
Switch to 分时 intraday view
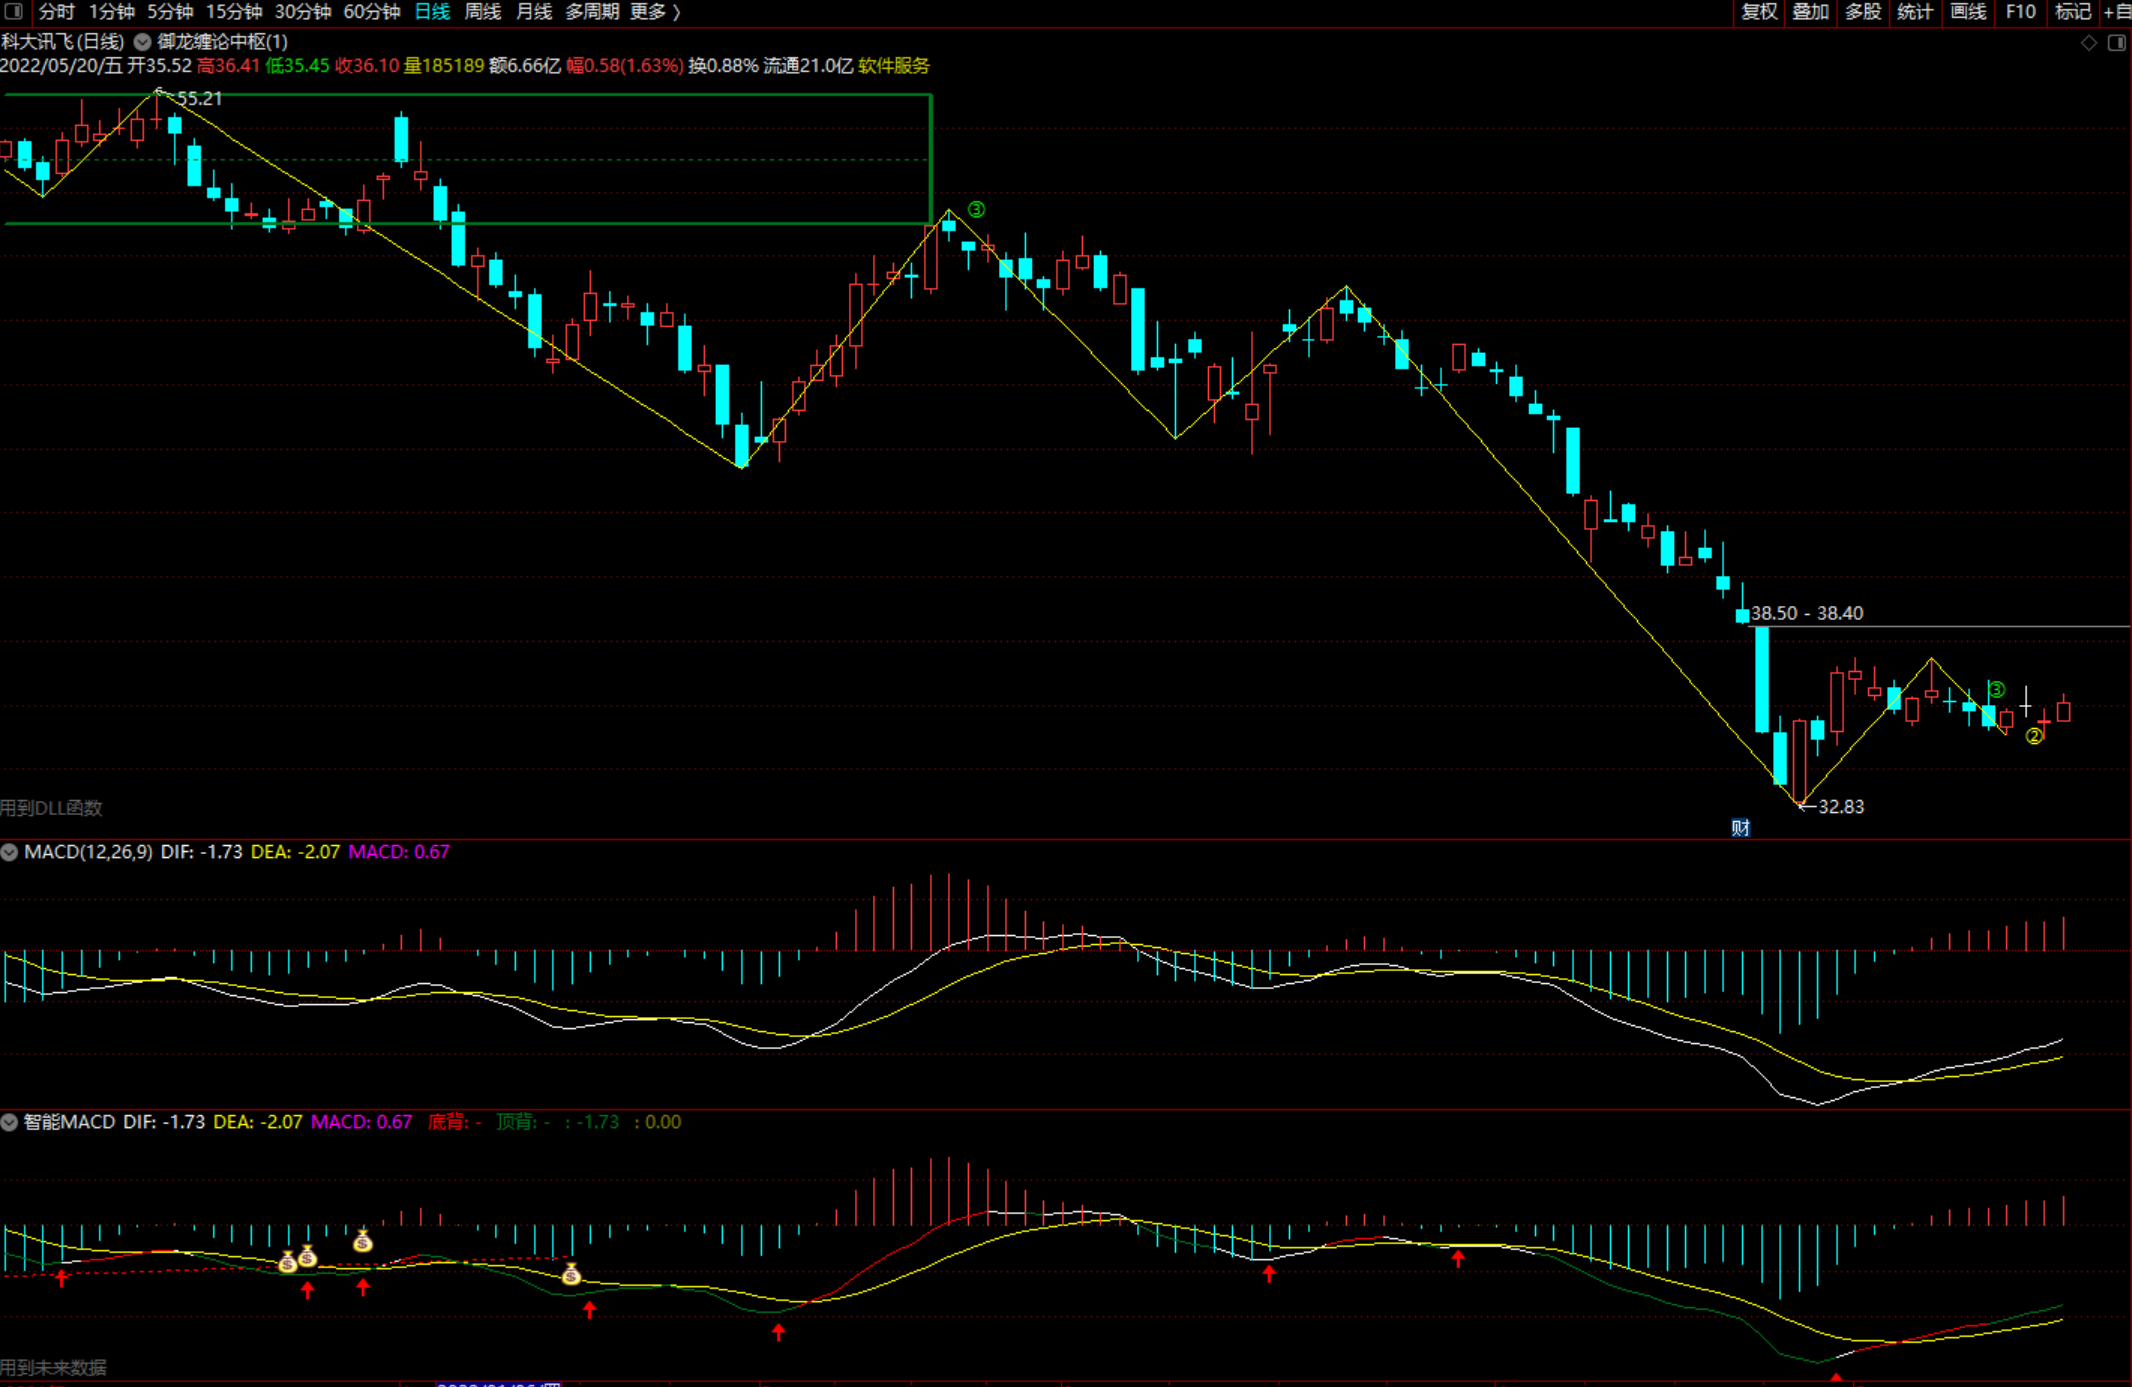point(56,12)
